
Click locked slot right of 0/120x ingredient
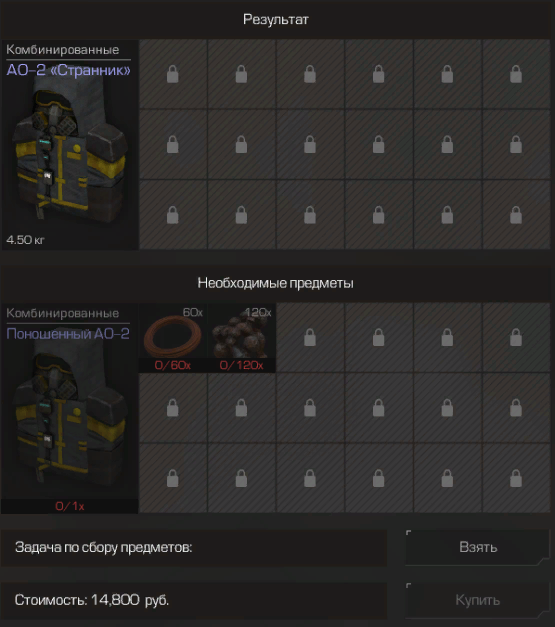310,337
